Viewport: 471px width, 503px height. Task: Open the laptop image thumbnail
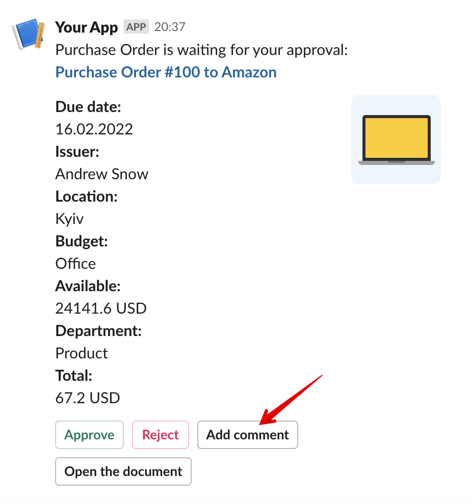pos(396,139)
